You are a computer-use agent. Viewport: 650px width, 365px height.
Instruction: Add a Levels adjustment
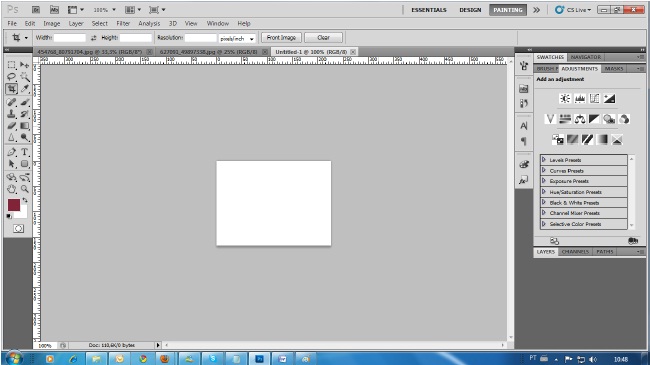tap(580, 99)
